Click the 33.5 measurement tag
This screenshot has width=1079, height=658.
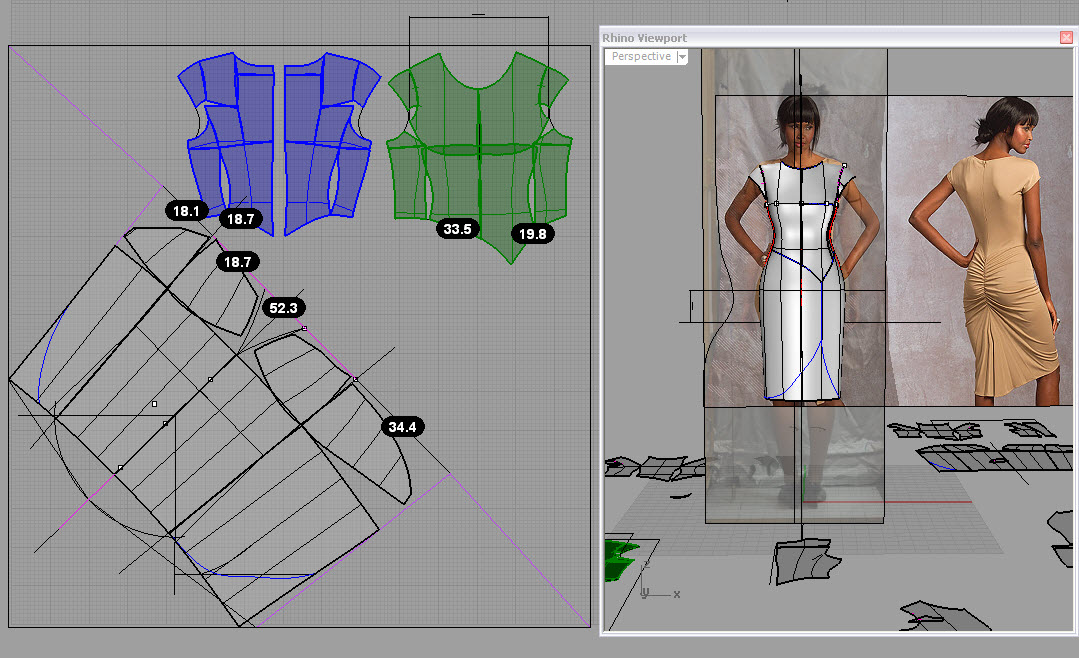pos(457,229)
